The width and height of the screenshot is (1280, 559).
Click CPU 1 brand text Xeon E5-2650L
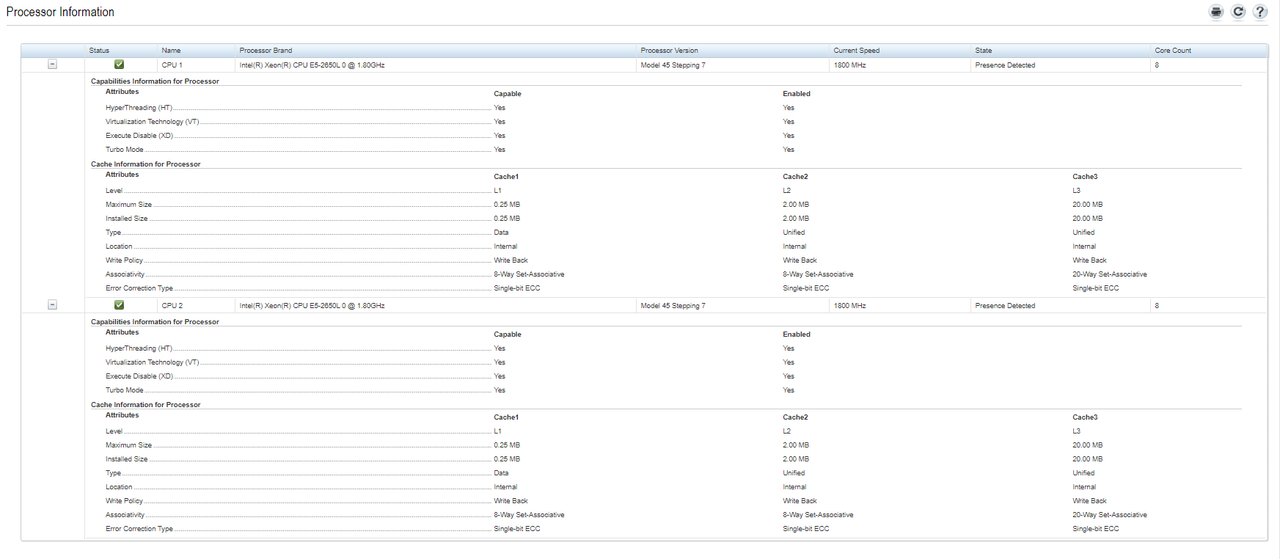312,65
